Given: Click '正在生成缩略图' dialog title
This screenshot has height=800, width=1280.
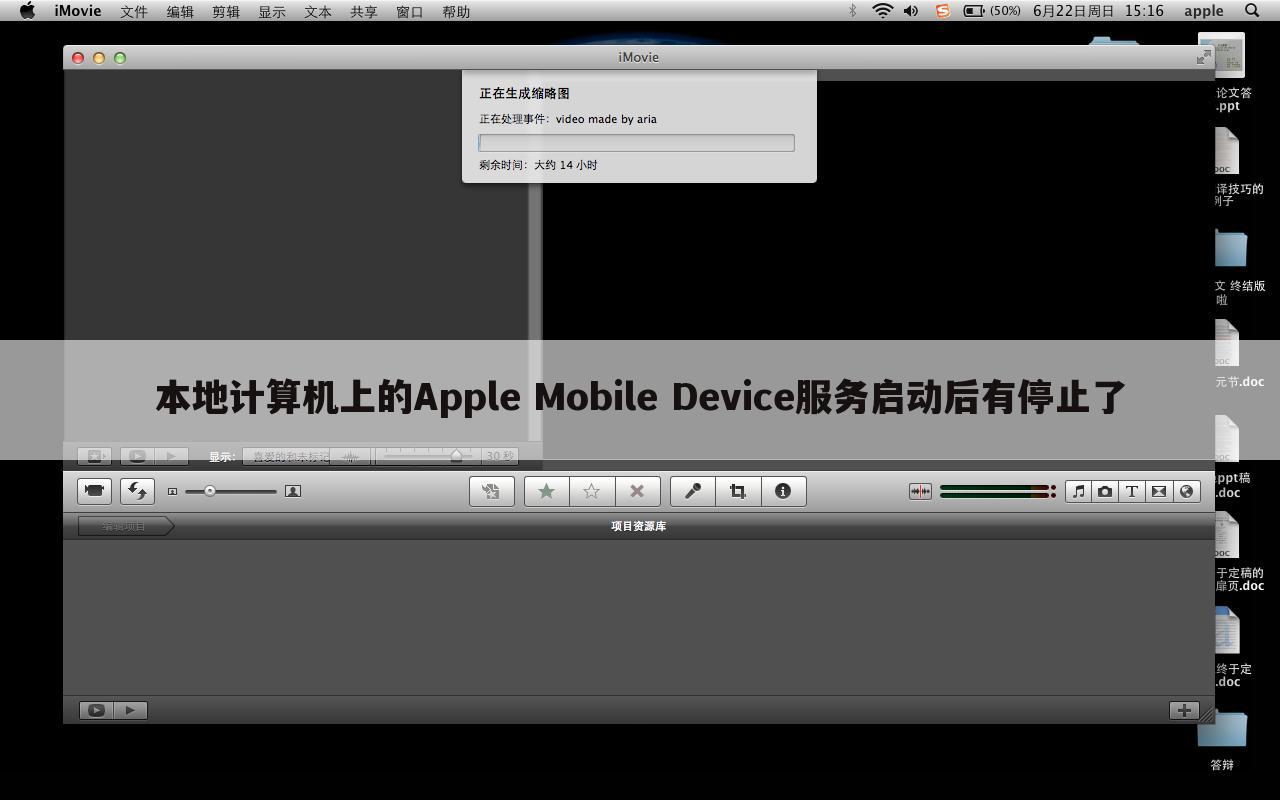Looking at the screenshot, I should coord(524,93).
